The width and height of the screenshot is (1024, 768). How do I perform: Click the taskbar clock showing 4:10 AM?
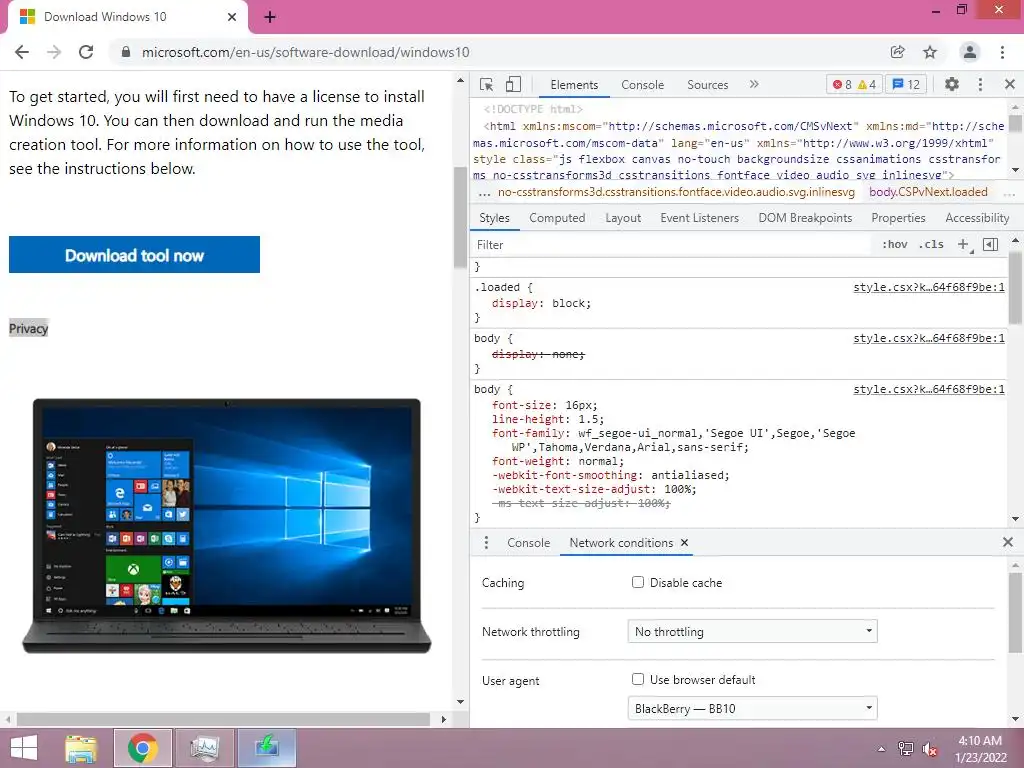click(980, 748)
